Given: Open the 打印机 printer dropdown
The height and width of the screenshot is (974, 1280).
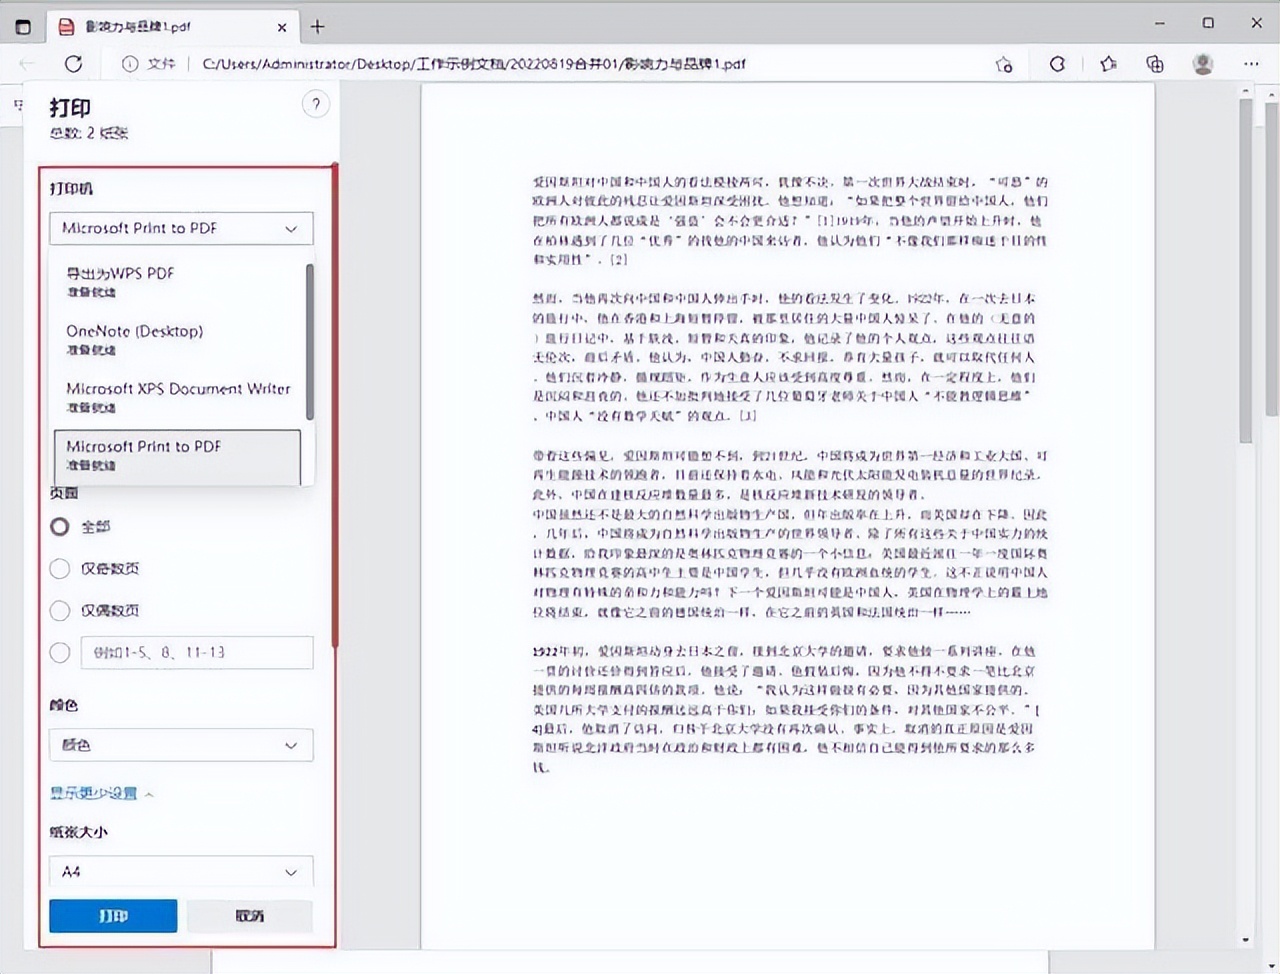Looking at the screenshot, I should (180, 228).
